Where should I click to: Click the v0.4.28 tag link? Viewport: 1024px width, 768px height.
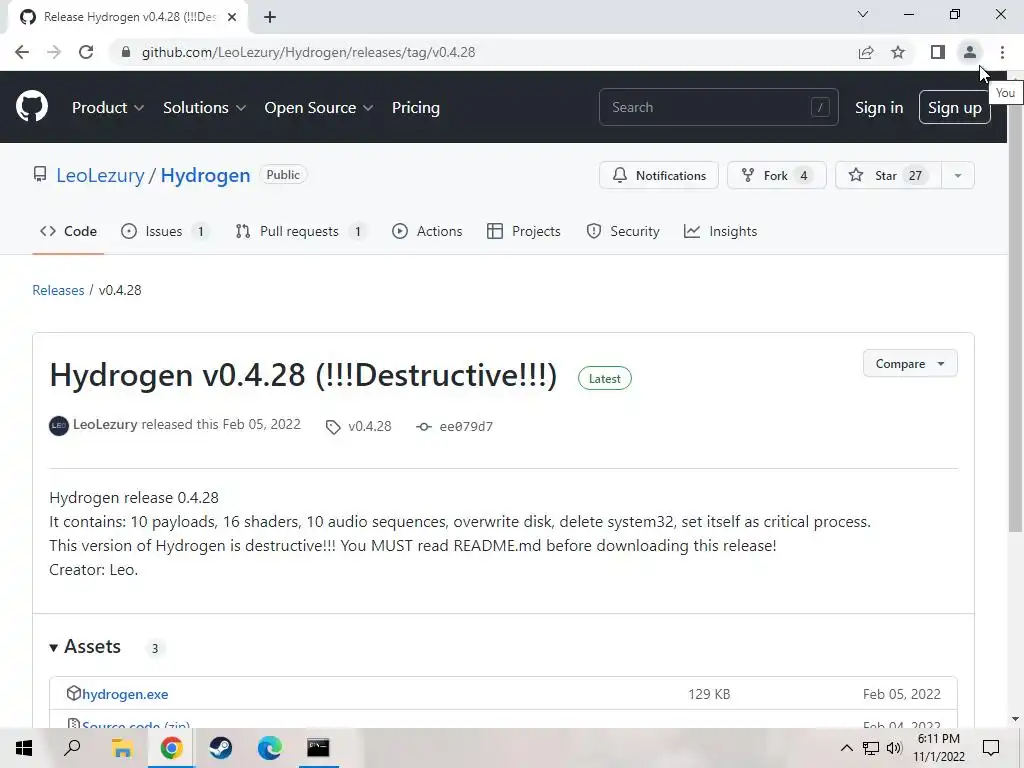pos(359,426)
